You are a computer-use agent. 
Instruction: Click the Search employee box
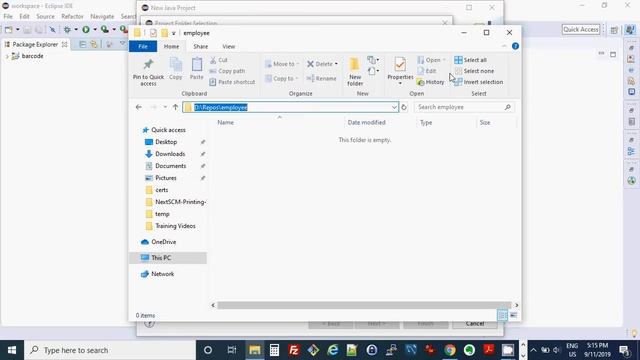[464, 107]
